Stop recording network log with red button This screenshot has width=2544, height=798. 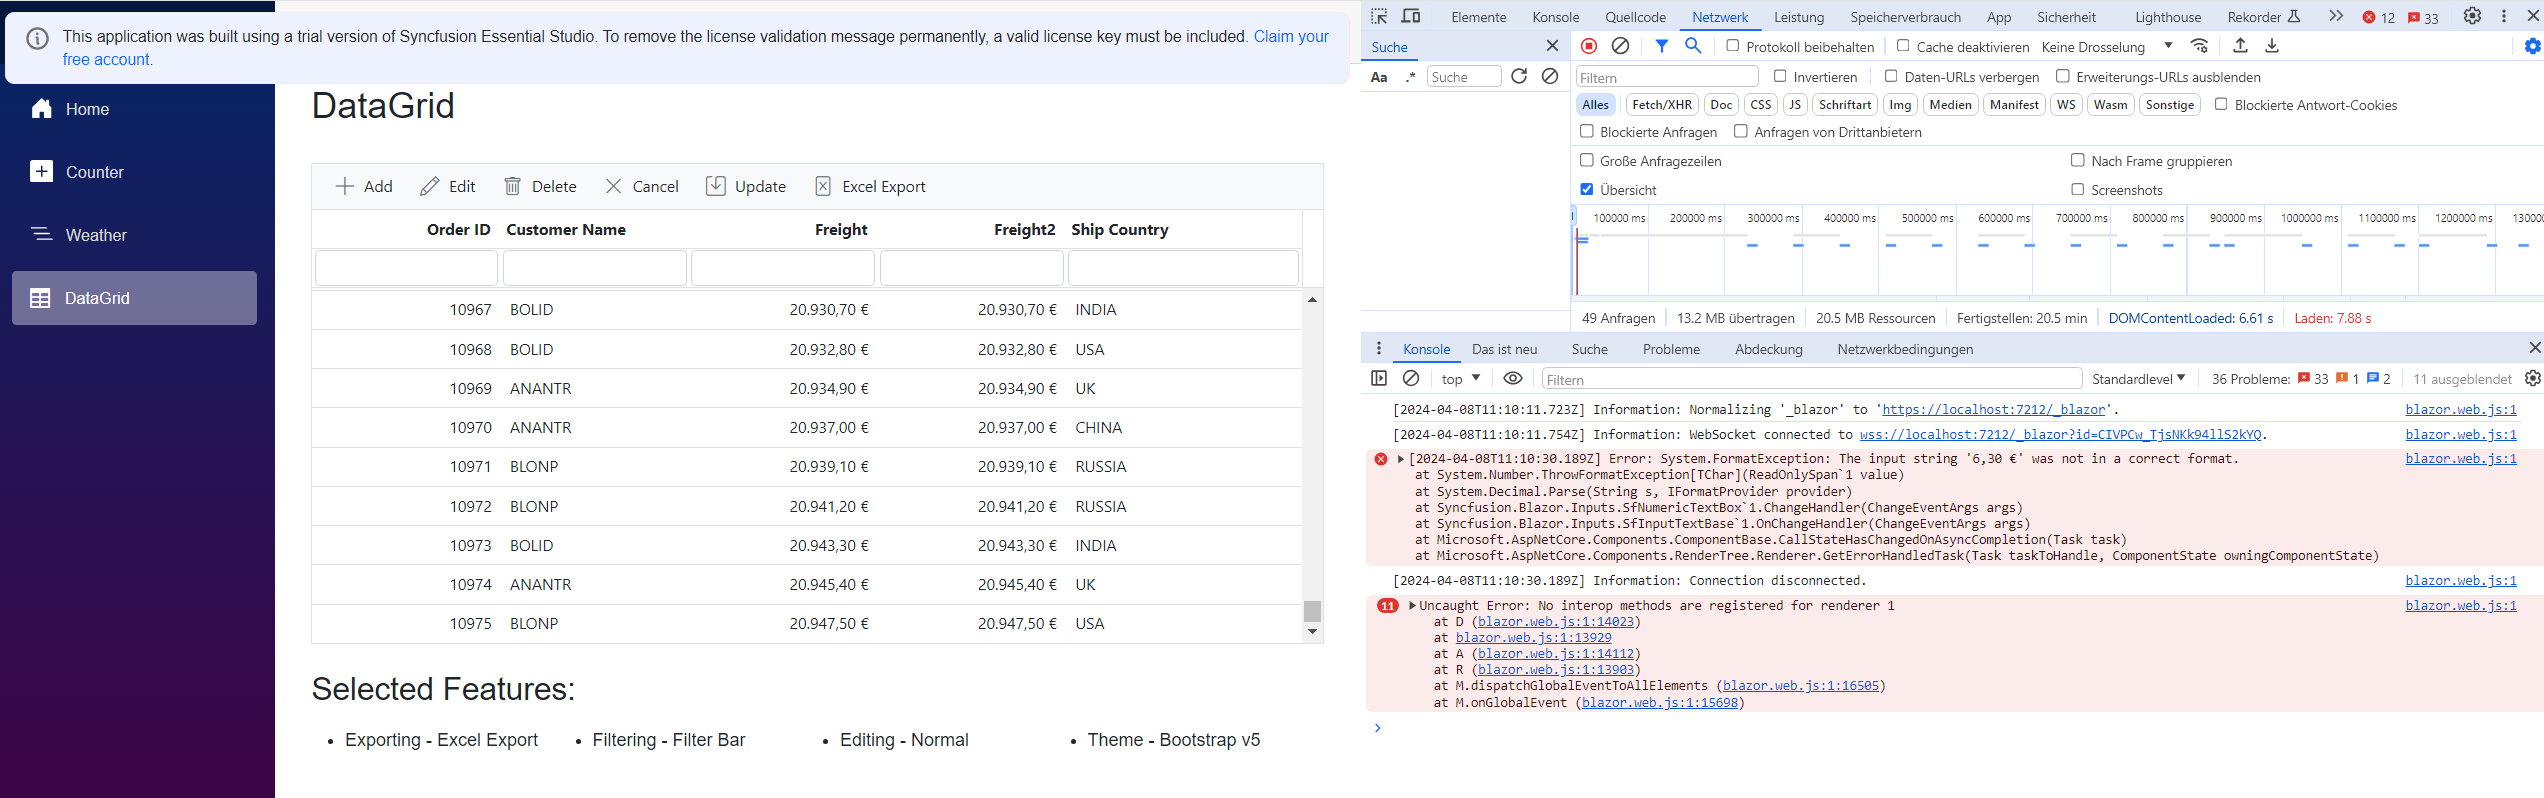point(1589,46)
